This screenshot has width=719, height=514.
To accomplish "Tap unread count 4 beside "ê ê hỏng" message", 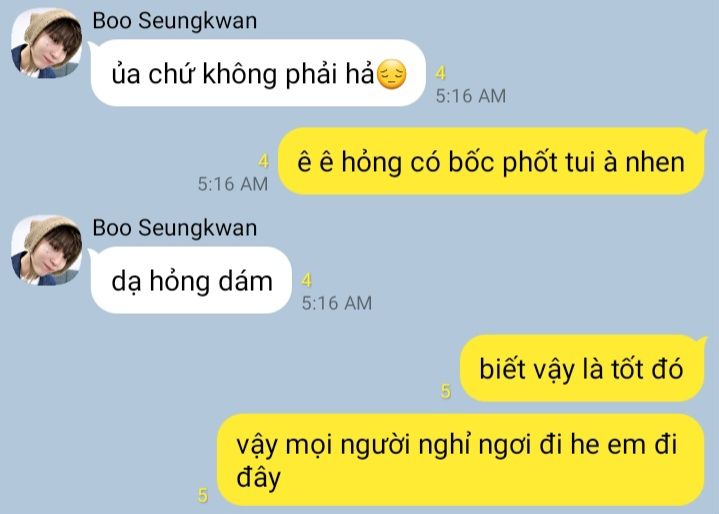I will click(263, 161).
